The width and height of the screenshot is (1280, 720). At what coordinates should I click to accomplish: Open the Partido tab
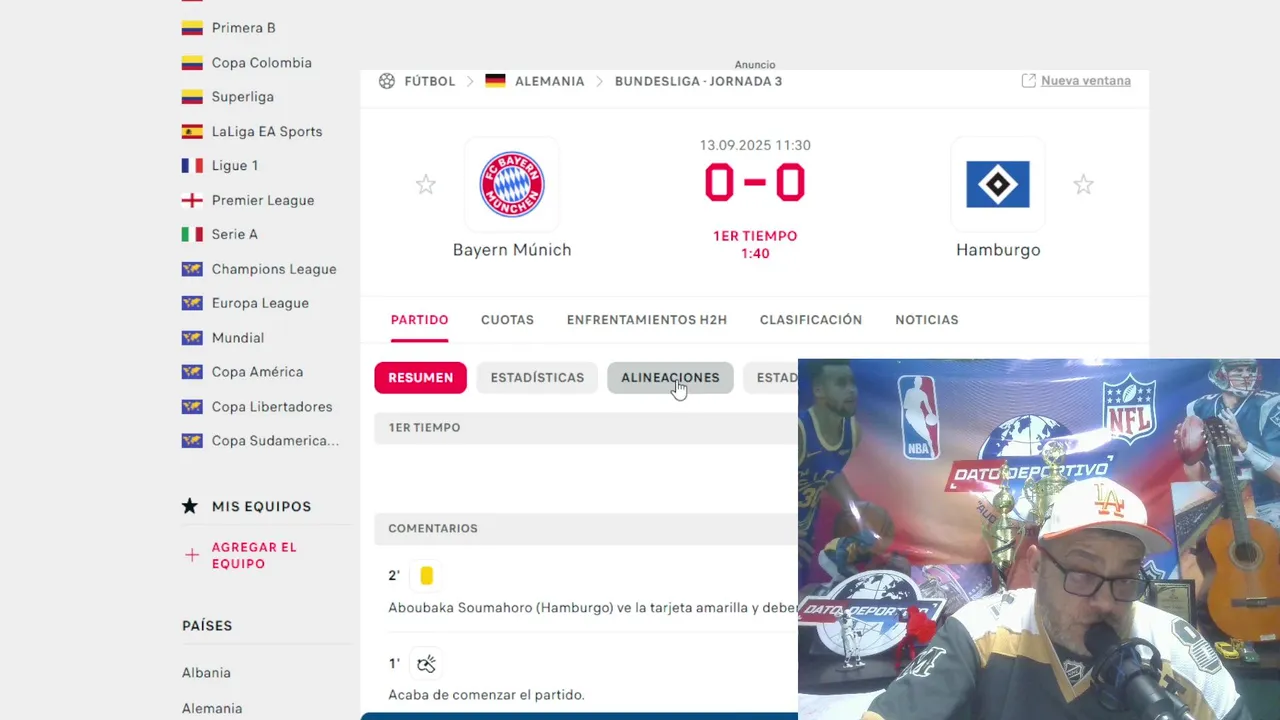click(419, 320)
